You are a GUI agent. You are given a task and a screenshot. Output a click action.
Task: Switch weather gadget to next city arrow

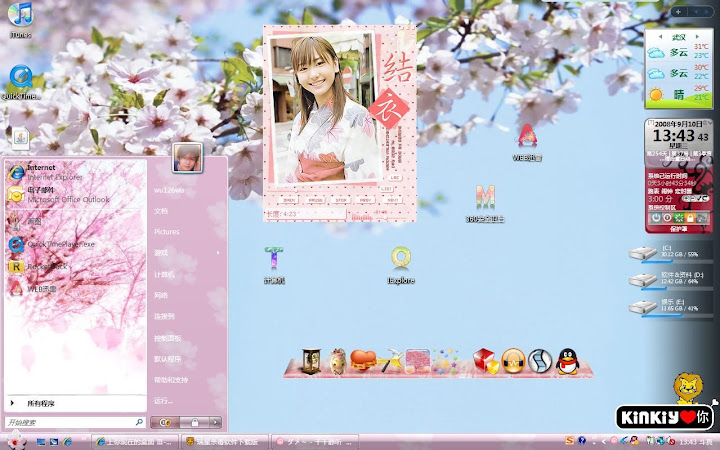pyautogui.click(x=697, y=37)
